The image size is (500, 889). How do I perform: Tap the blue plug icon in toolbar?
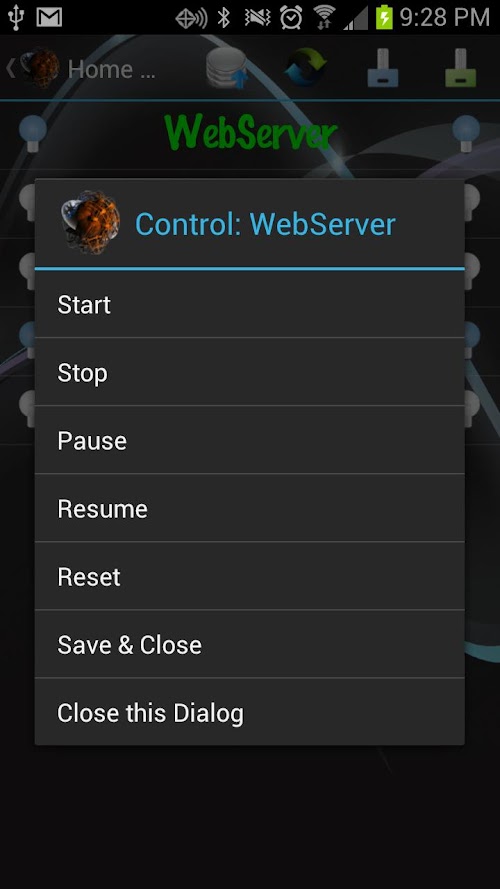383,68
